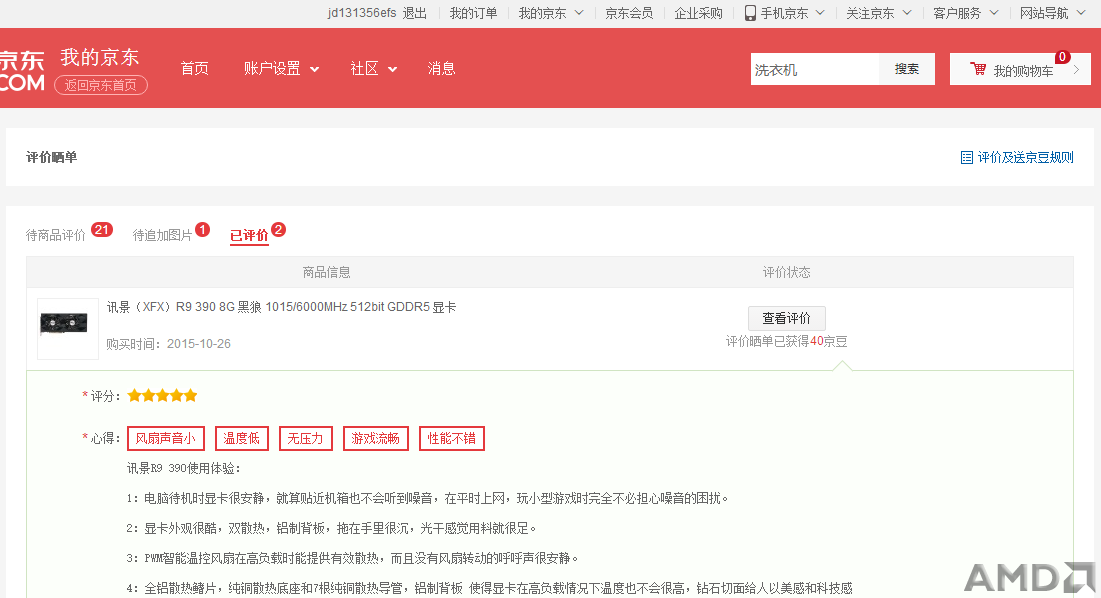Click the username jd131356efs
This screenshot has width=1101, height=598.
[362, 13]
